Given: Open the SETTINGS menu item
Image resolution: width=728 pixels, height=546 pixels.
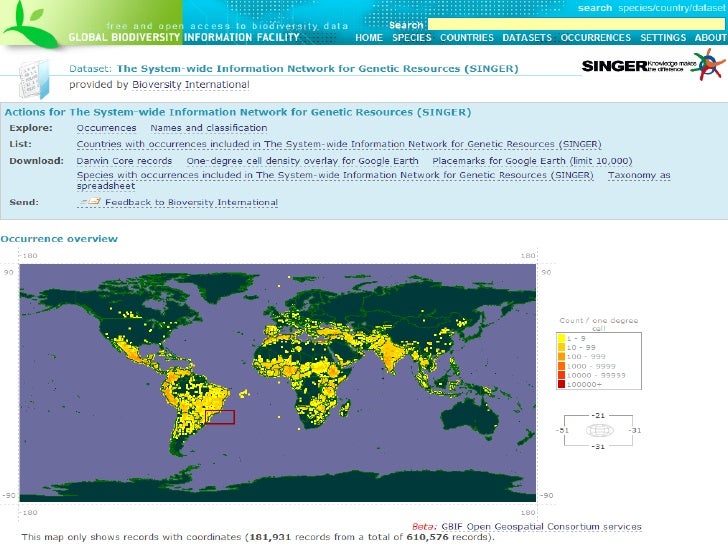Looking at the screenshot, I should 663,38.
